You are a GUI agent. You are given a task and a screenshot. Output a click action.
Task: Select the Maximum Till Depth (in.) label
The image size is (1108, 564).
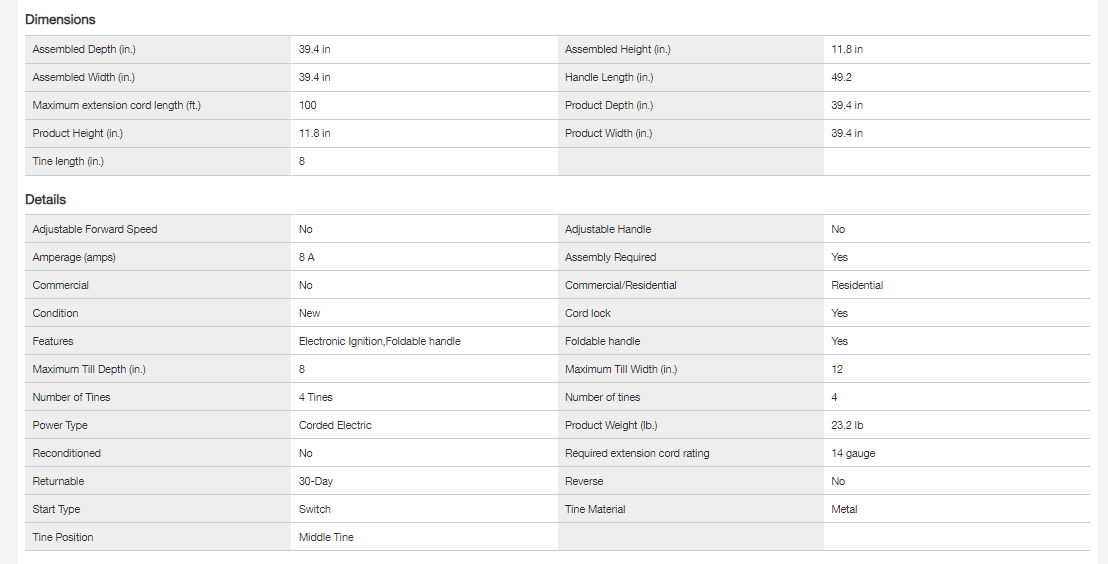[89, 369]
